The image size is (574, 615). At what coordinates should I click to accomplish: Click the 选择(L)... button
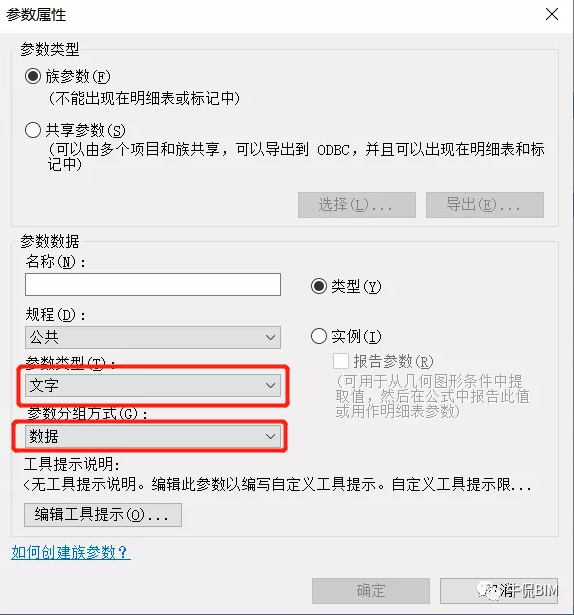tap(357, 205)
